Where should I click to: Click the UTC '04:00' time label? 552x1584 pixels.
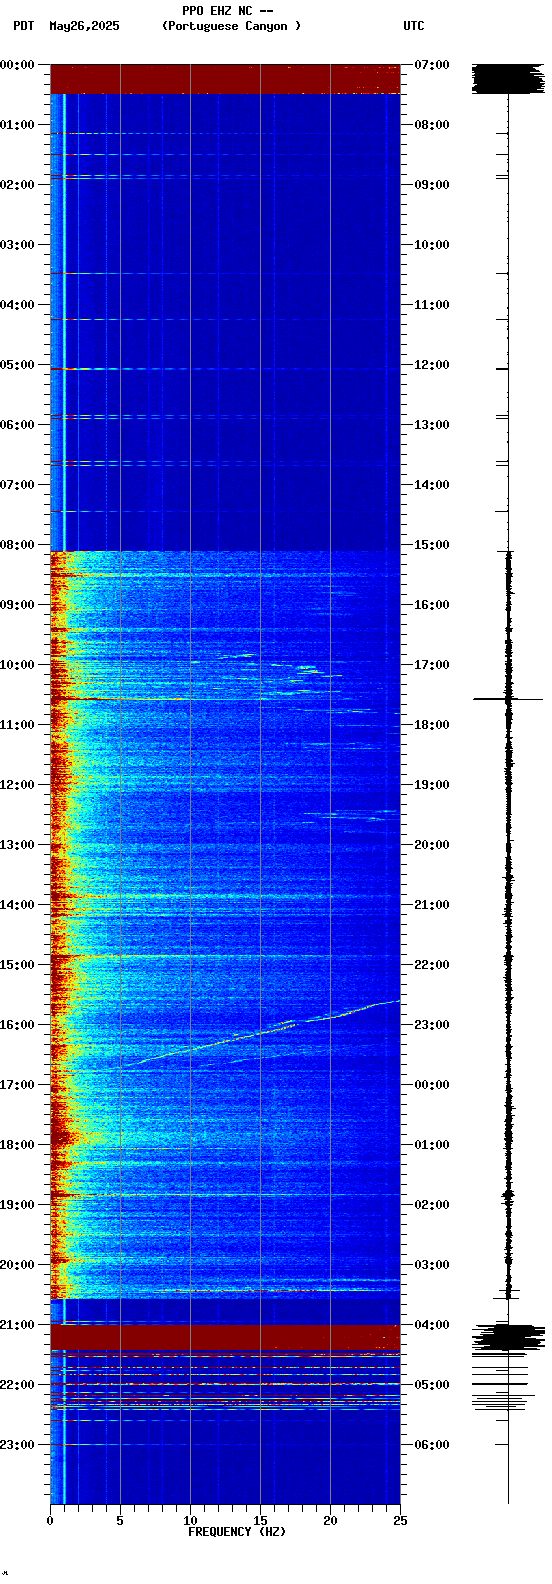click(432, 1325)
